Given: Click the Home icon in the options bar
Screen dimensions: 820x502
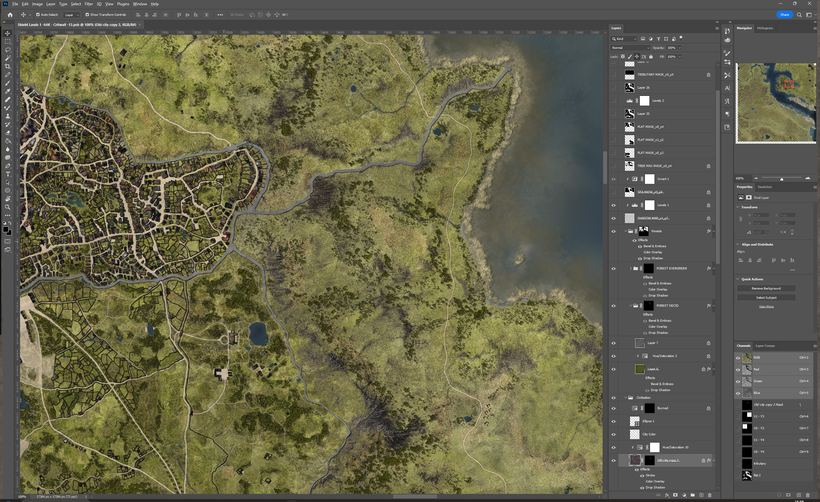Looking at the screenshot, I should 10,15.
